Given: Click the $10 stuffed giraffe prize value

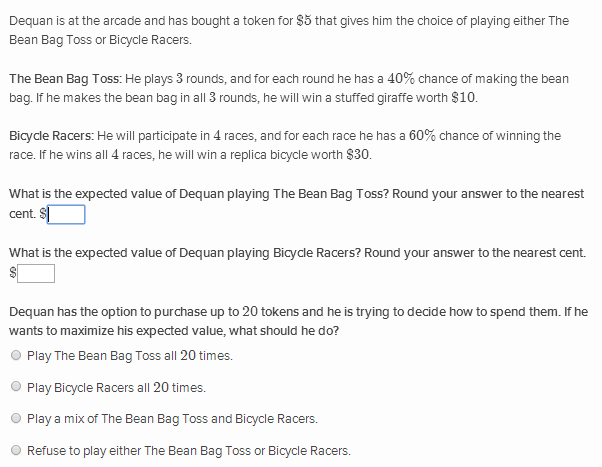Looking at the screenshot, I should [x=463, y=98].
